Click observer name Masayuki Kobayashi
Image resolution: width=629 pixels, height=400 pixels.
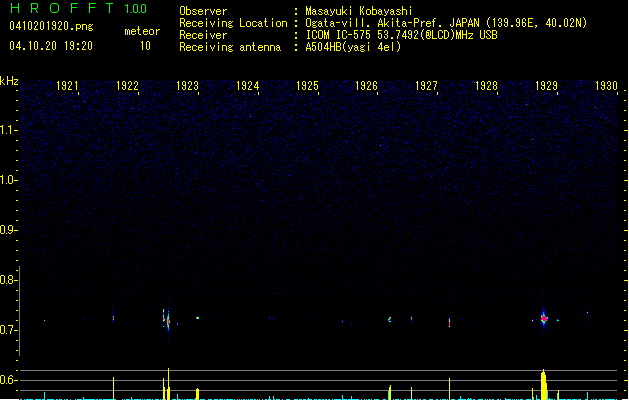coord(359,11)
